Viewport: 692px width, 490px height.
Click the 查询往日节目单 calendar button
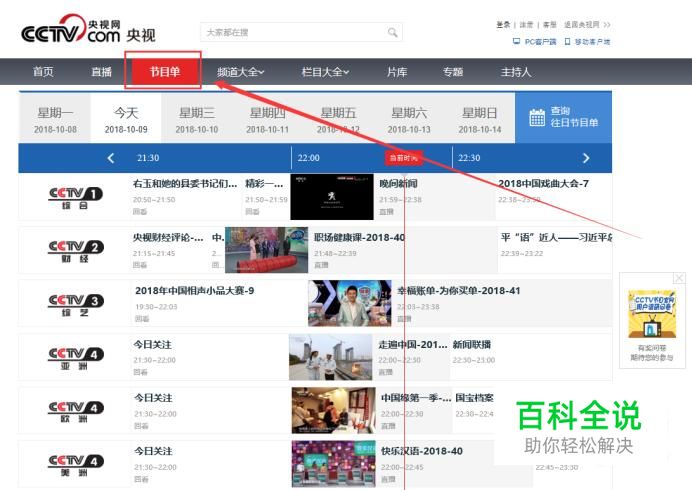pos(564,117)
